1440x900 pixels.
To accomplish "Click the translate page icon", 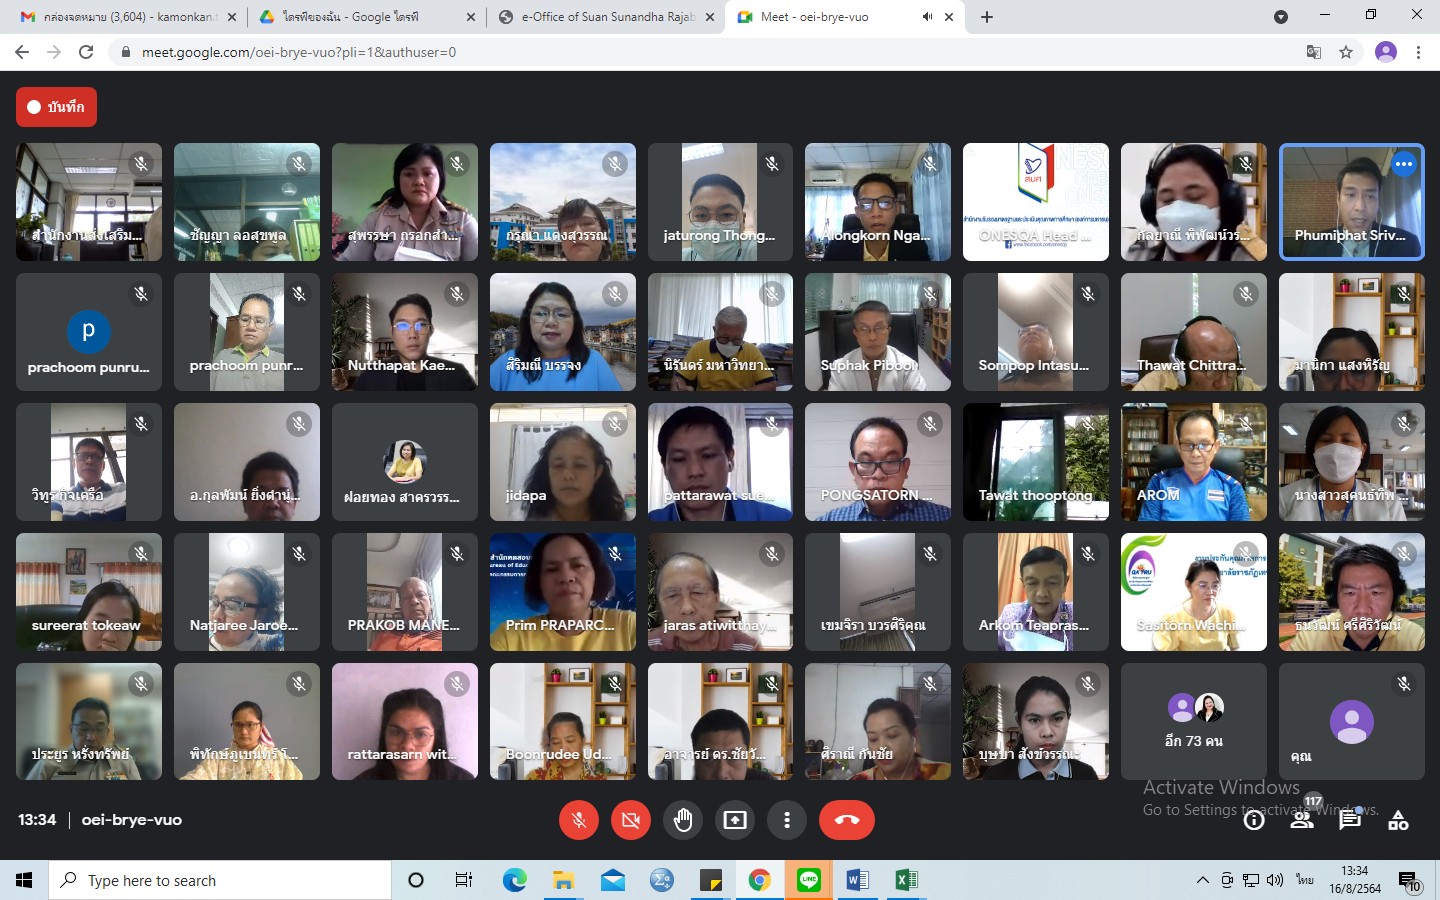I will pos(1314,52).
